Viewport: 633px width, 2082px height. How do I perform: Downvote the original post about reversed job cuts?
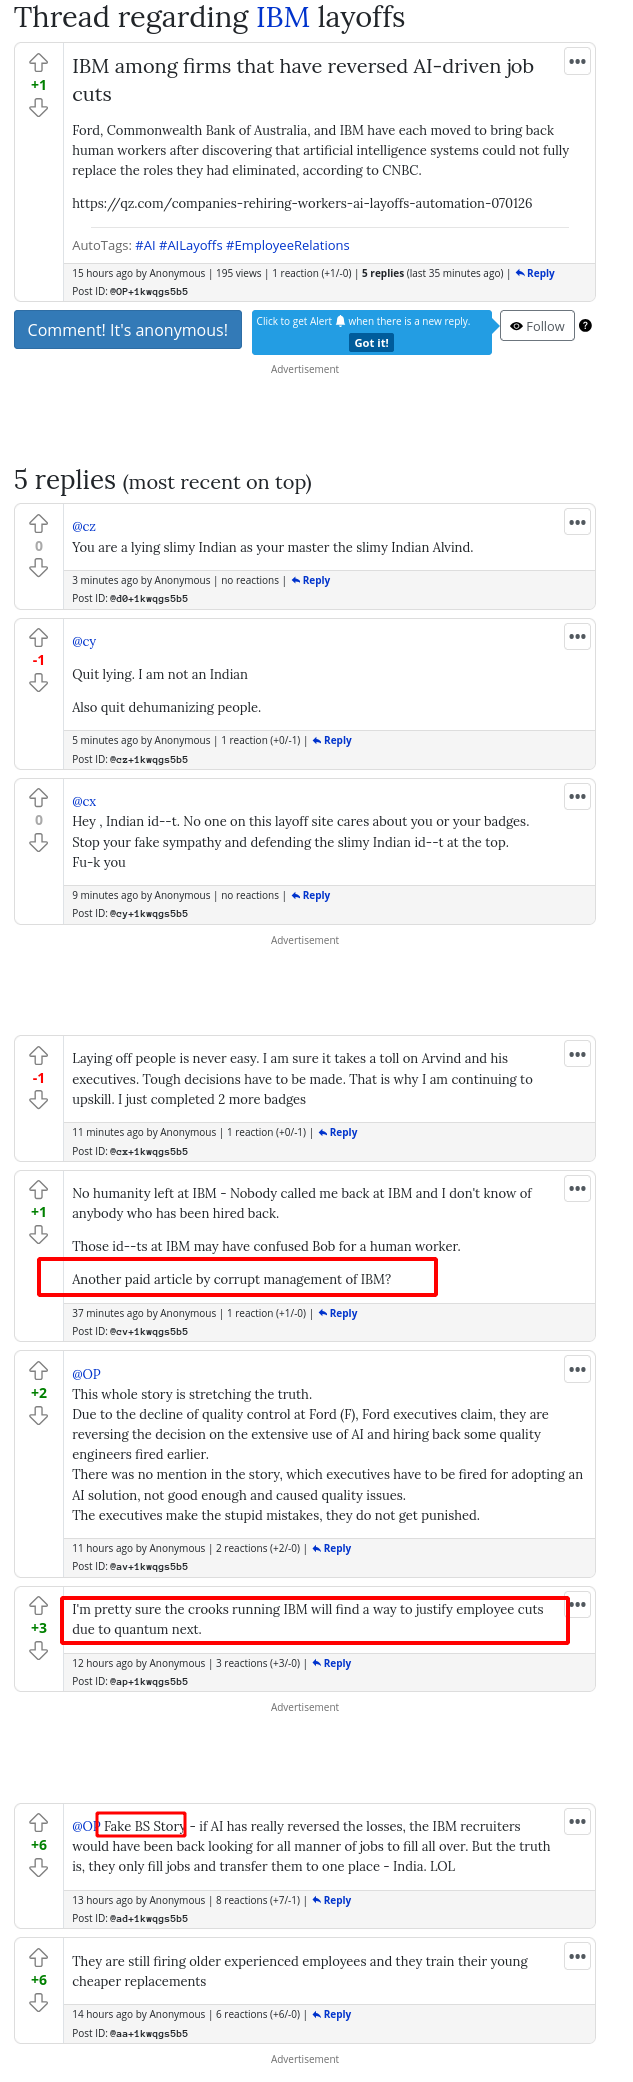(x=39, y=108)
